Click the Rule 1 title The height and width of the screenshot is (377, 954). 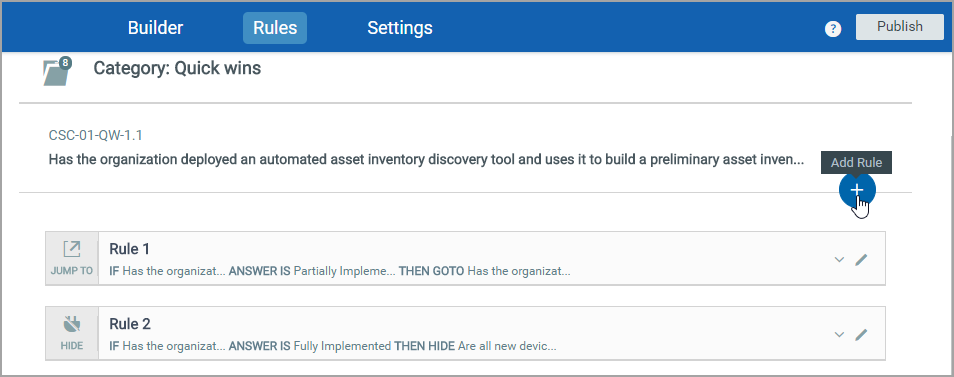(130, 249)
